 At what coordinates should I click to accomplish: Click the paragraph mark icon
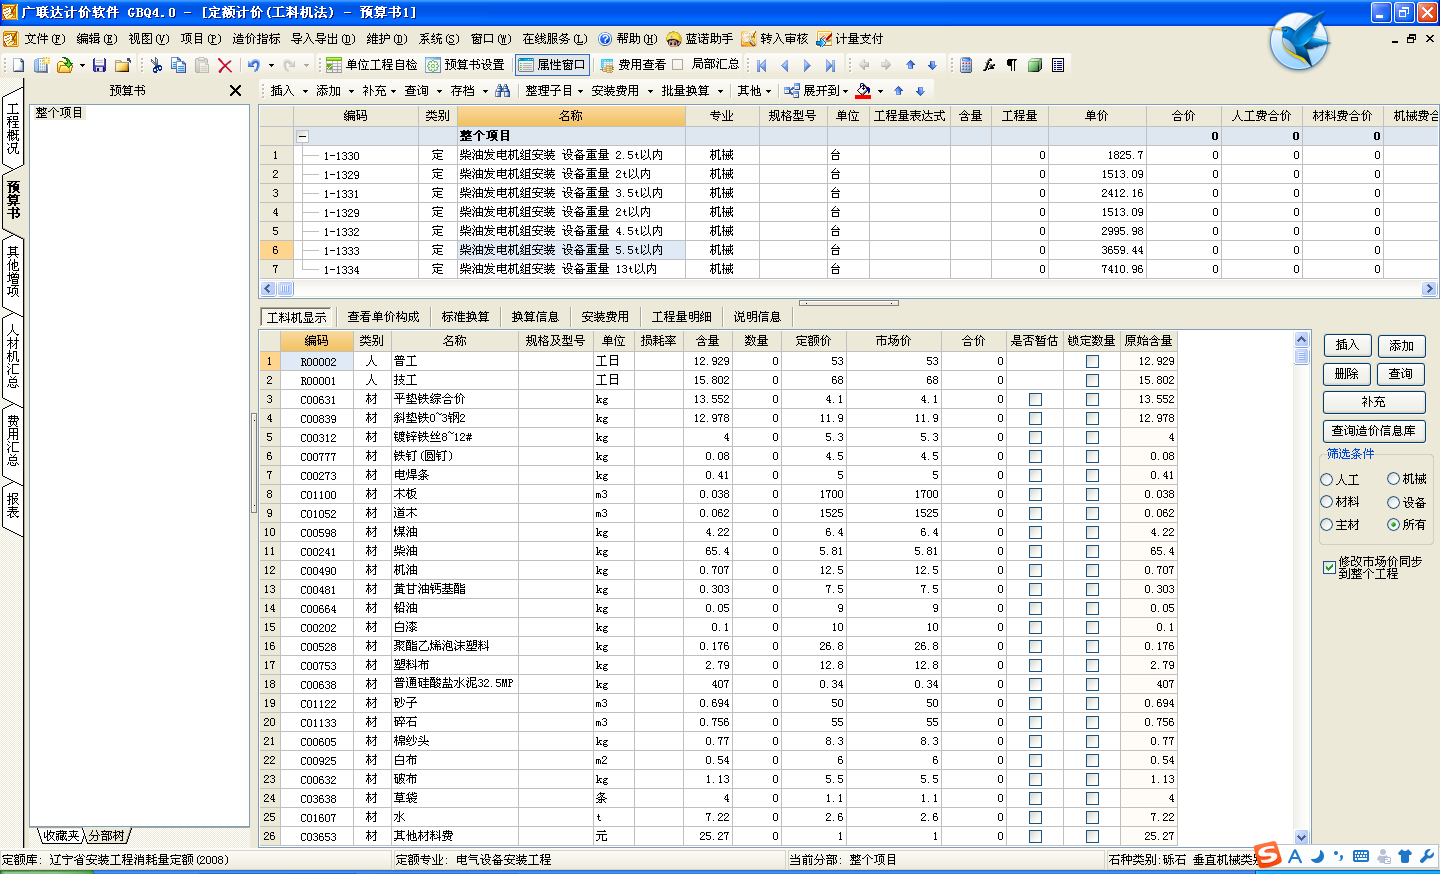(x=1012, y=65)
